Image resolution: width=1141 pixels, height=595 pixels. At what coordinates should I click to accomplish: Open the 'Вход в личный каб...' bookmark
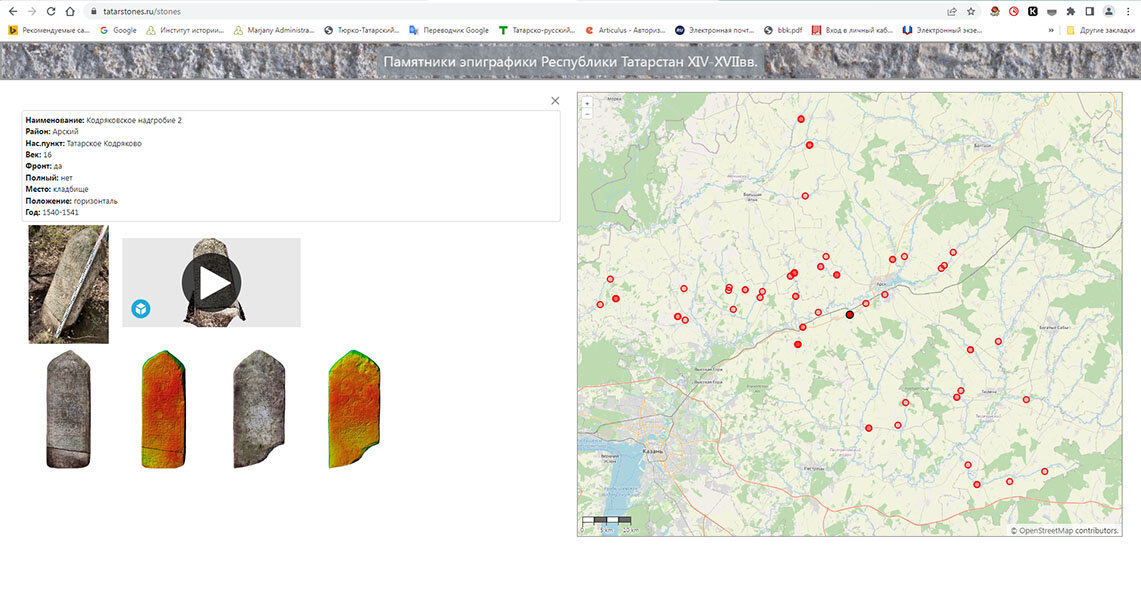click(x=852, y=31)
